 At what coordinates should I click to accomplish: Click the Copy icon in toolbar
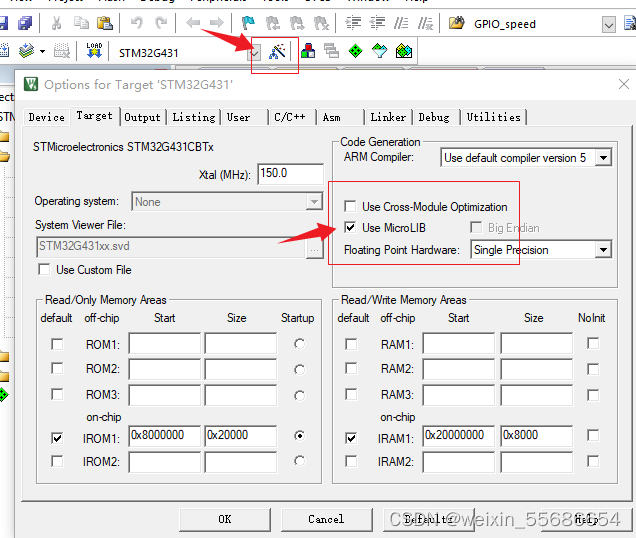(x=81, y=23)
